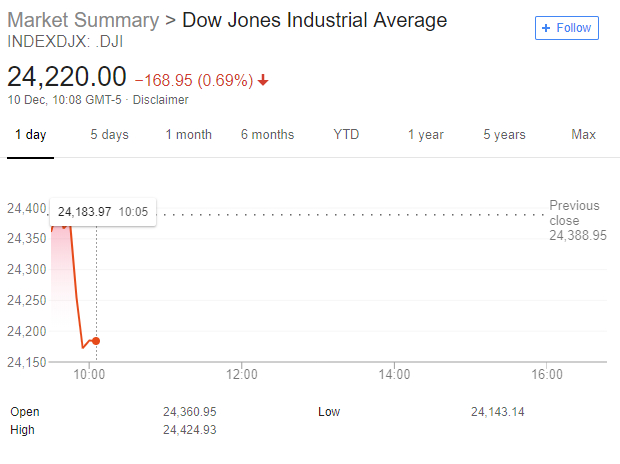620x464 pixels.
Task: Switch to the 5 years tab
Action: pyautogui.click(x=504, y=135)
